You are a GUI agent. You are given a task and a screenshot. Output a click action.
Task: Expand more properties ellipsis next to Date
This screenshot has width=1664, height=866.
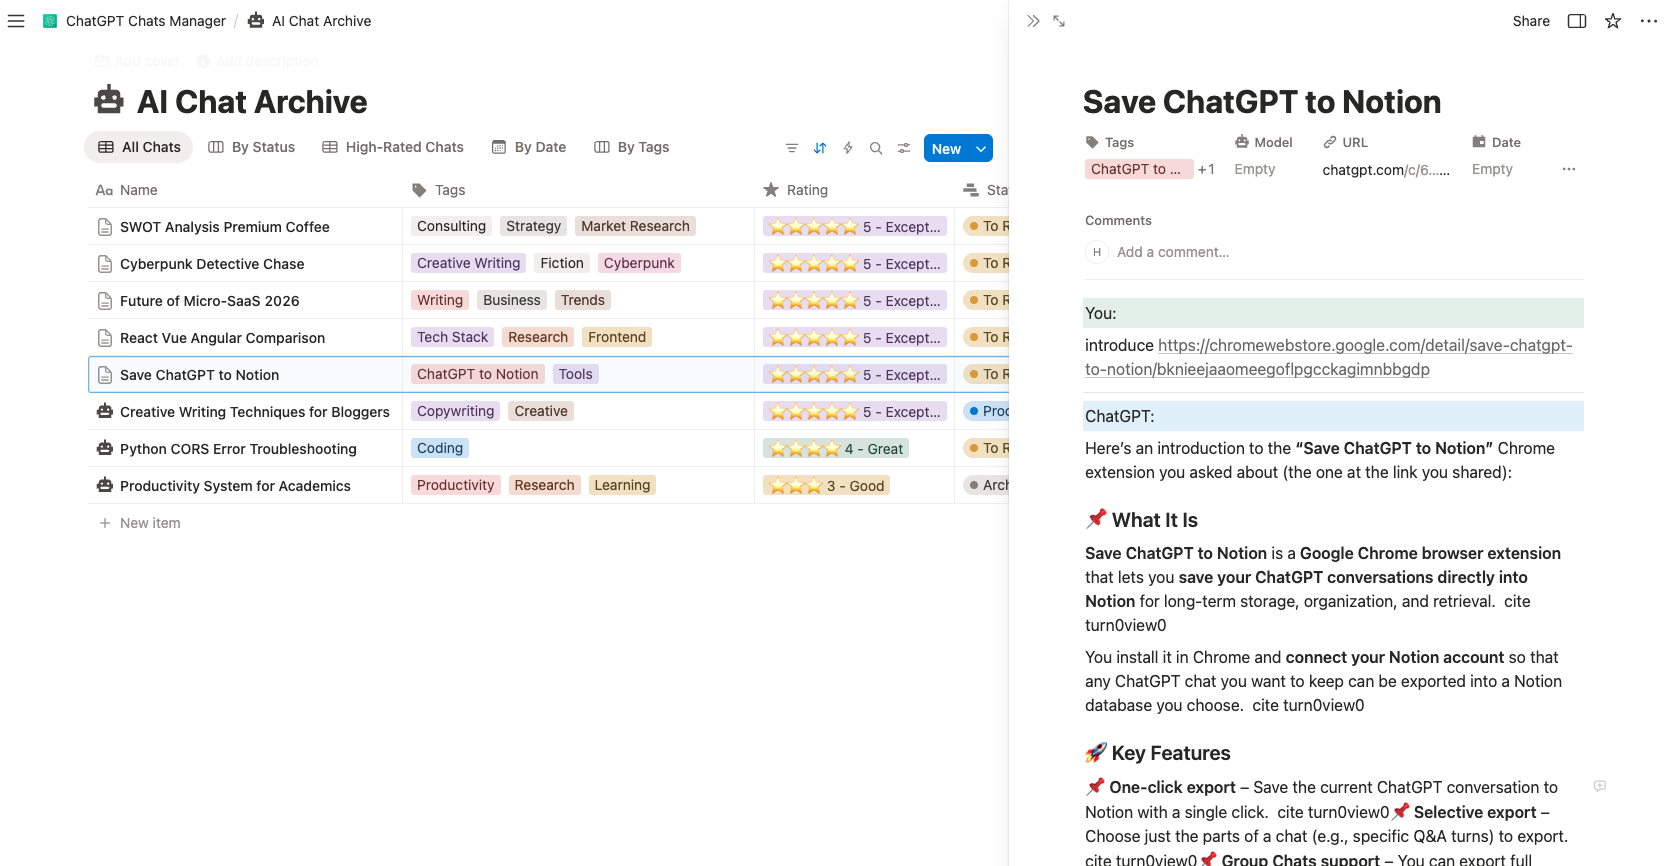click(x=1569, y=169)
